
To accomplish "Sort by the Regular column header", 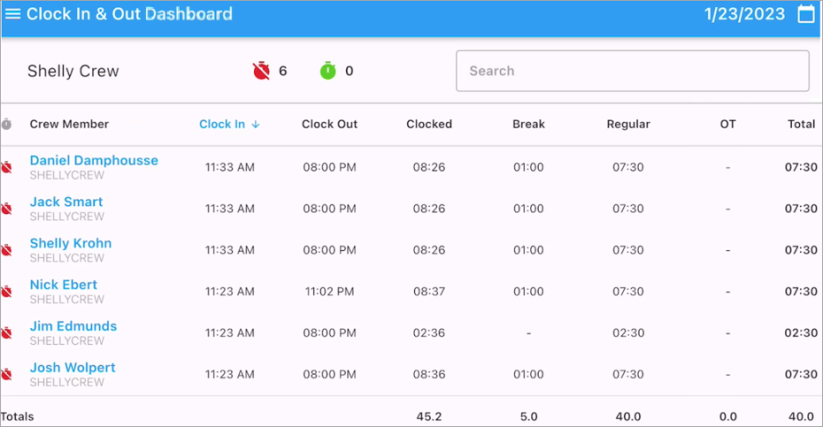I will 628,124.
